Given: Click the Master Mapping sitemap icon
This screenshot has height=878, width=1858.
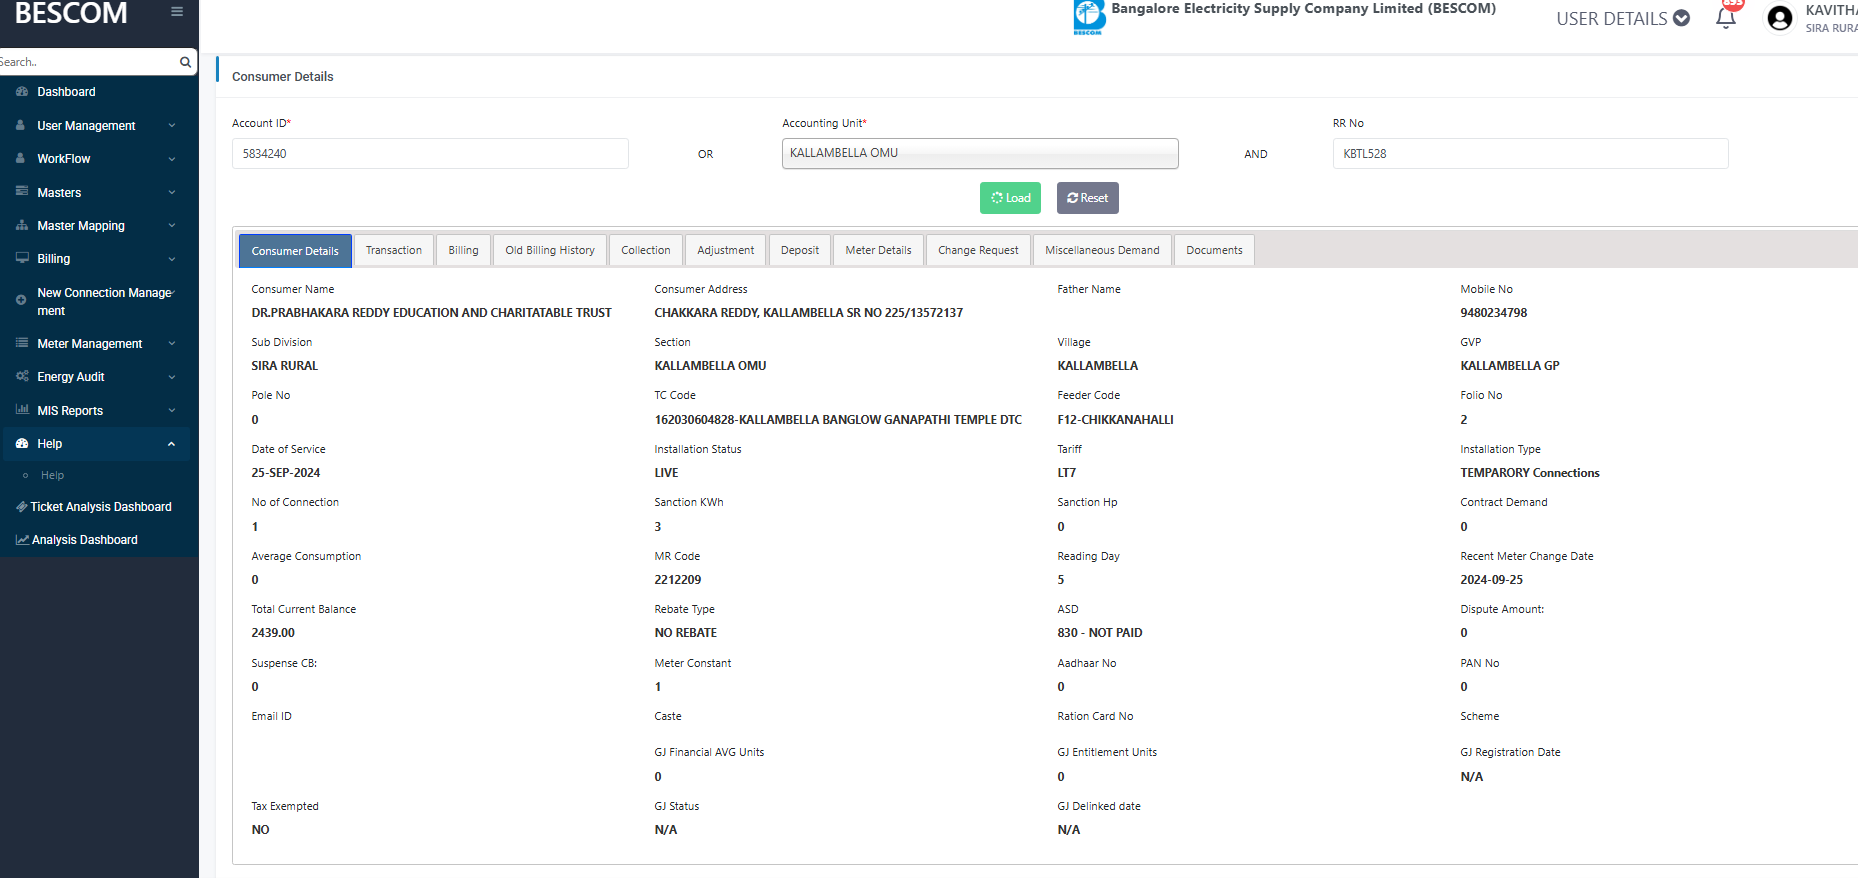Looking at the screenshot, I should pos(22,225).
